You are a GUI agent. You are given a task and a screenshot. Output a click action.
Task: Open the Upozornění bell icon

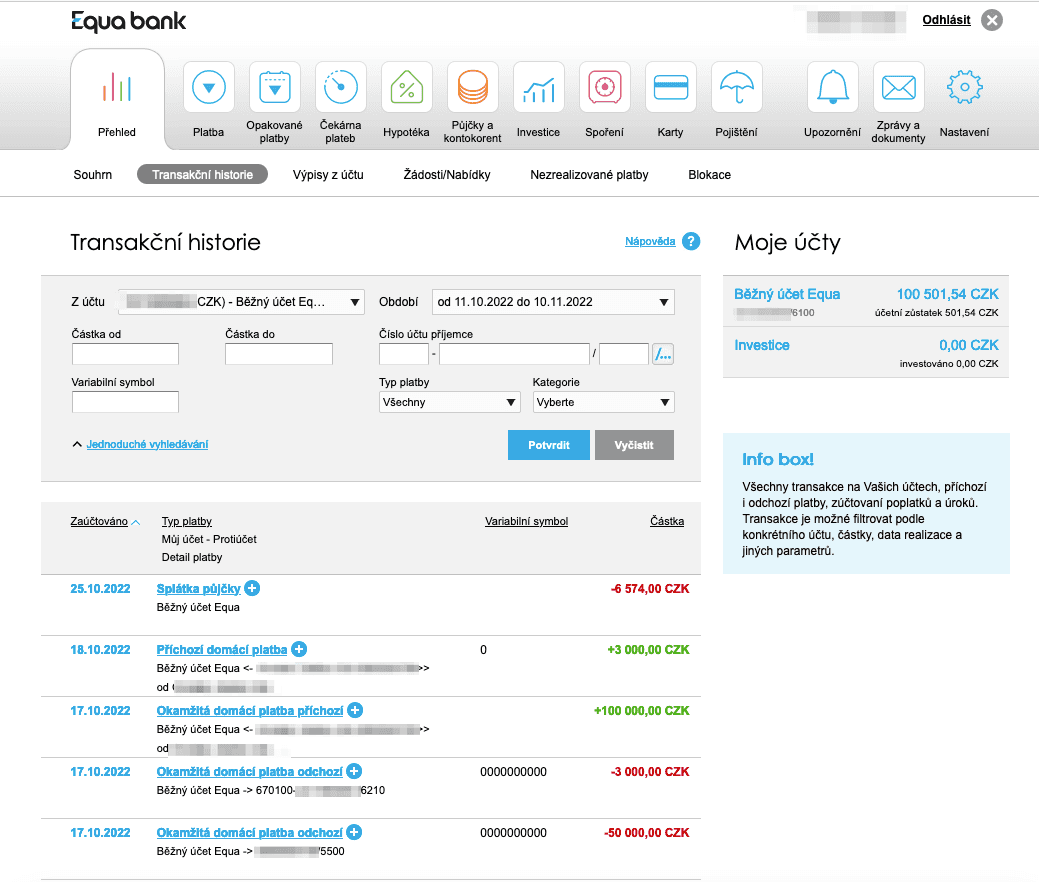click(832, 87)
